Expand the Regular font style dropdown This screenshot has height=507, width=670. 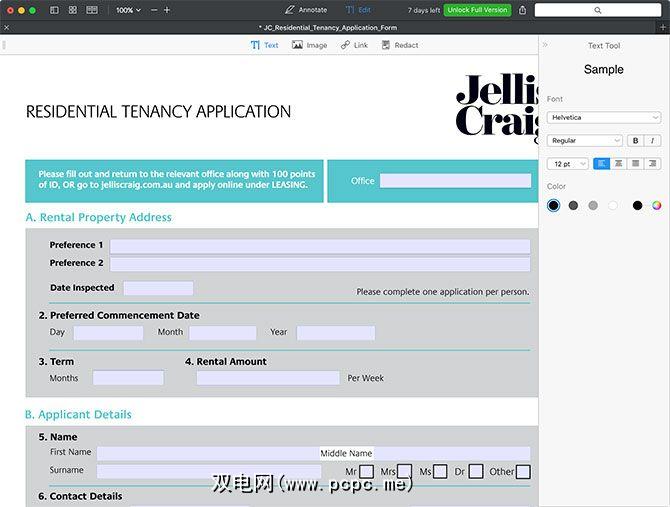point(585,141)
